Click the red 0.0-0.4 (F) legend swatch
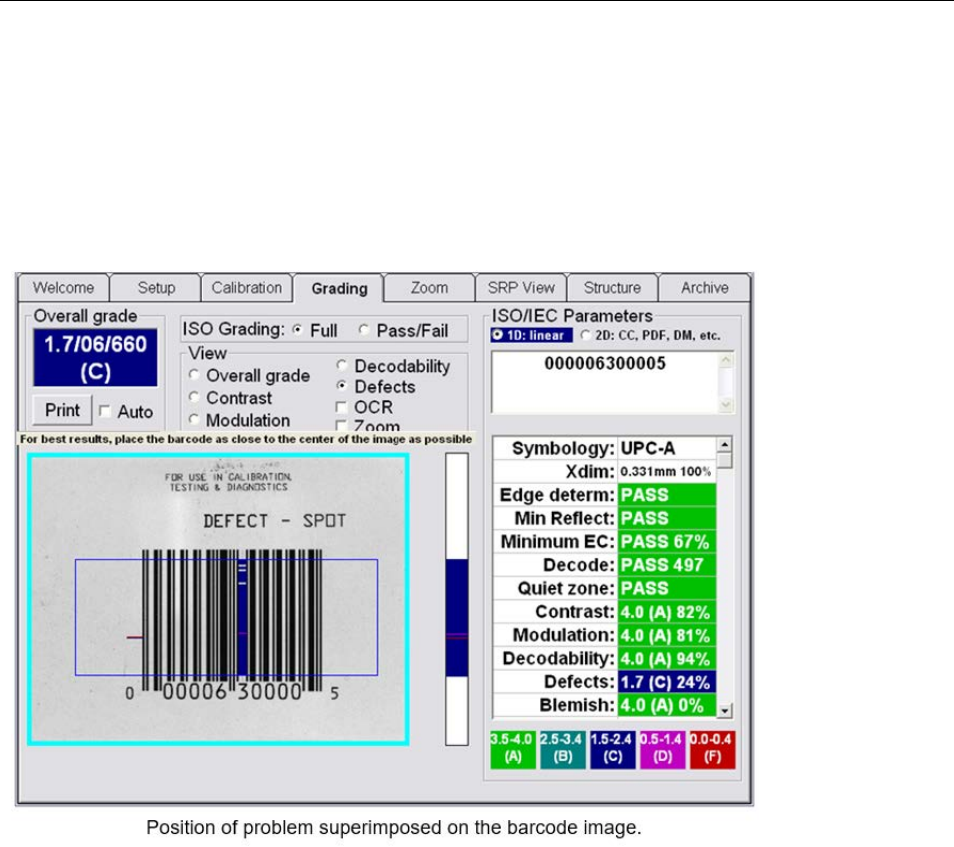Image resolution: width=954 pixels, height=847 pixels. tap(712, 750)
